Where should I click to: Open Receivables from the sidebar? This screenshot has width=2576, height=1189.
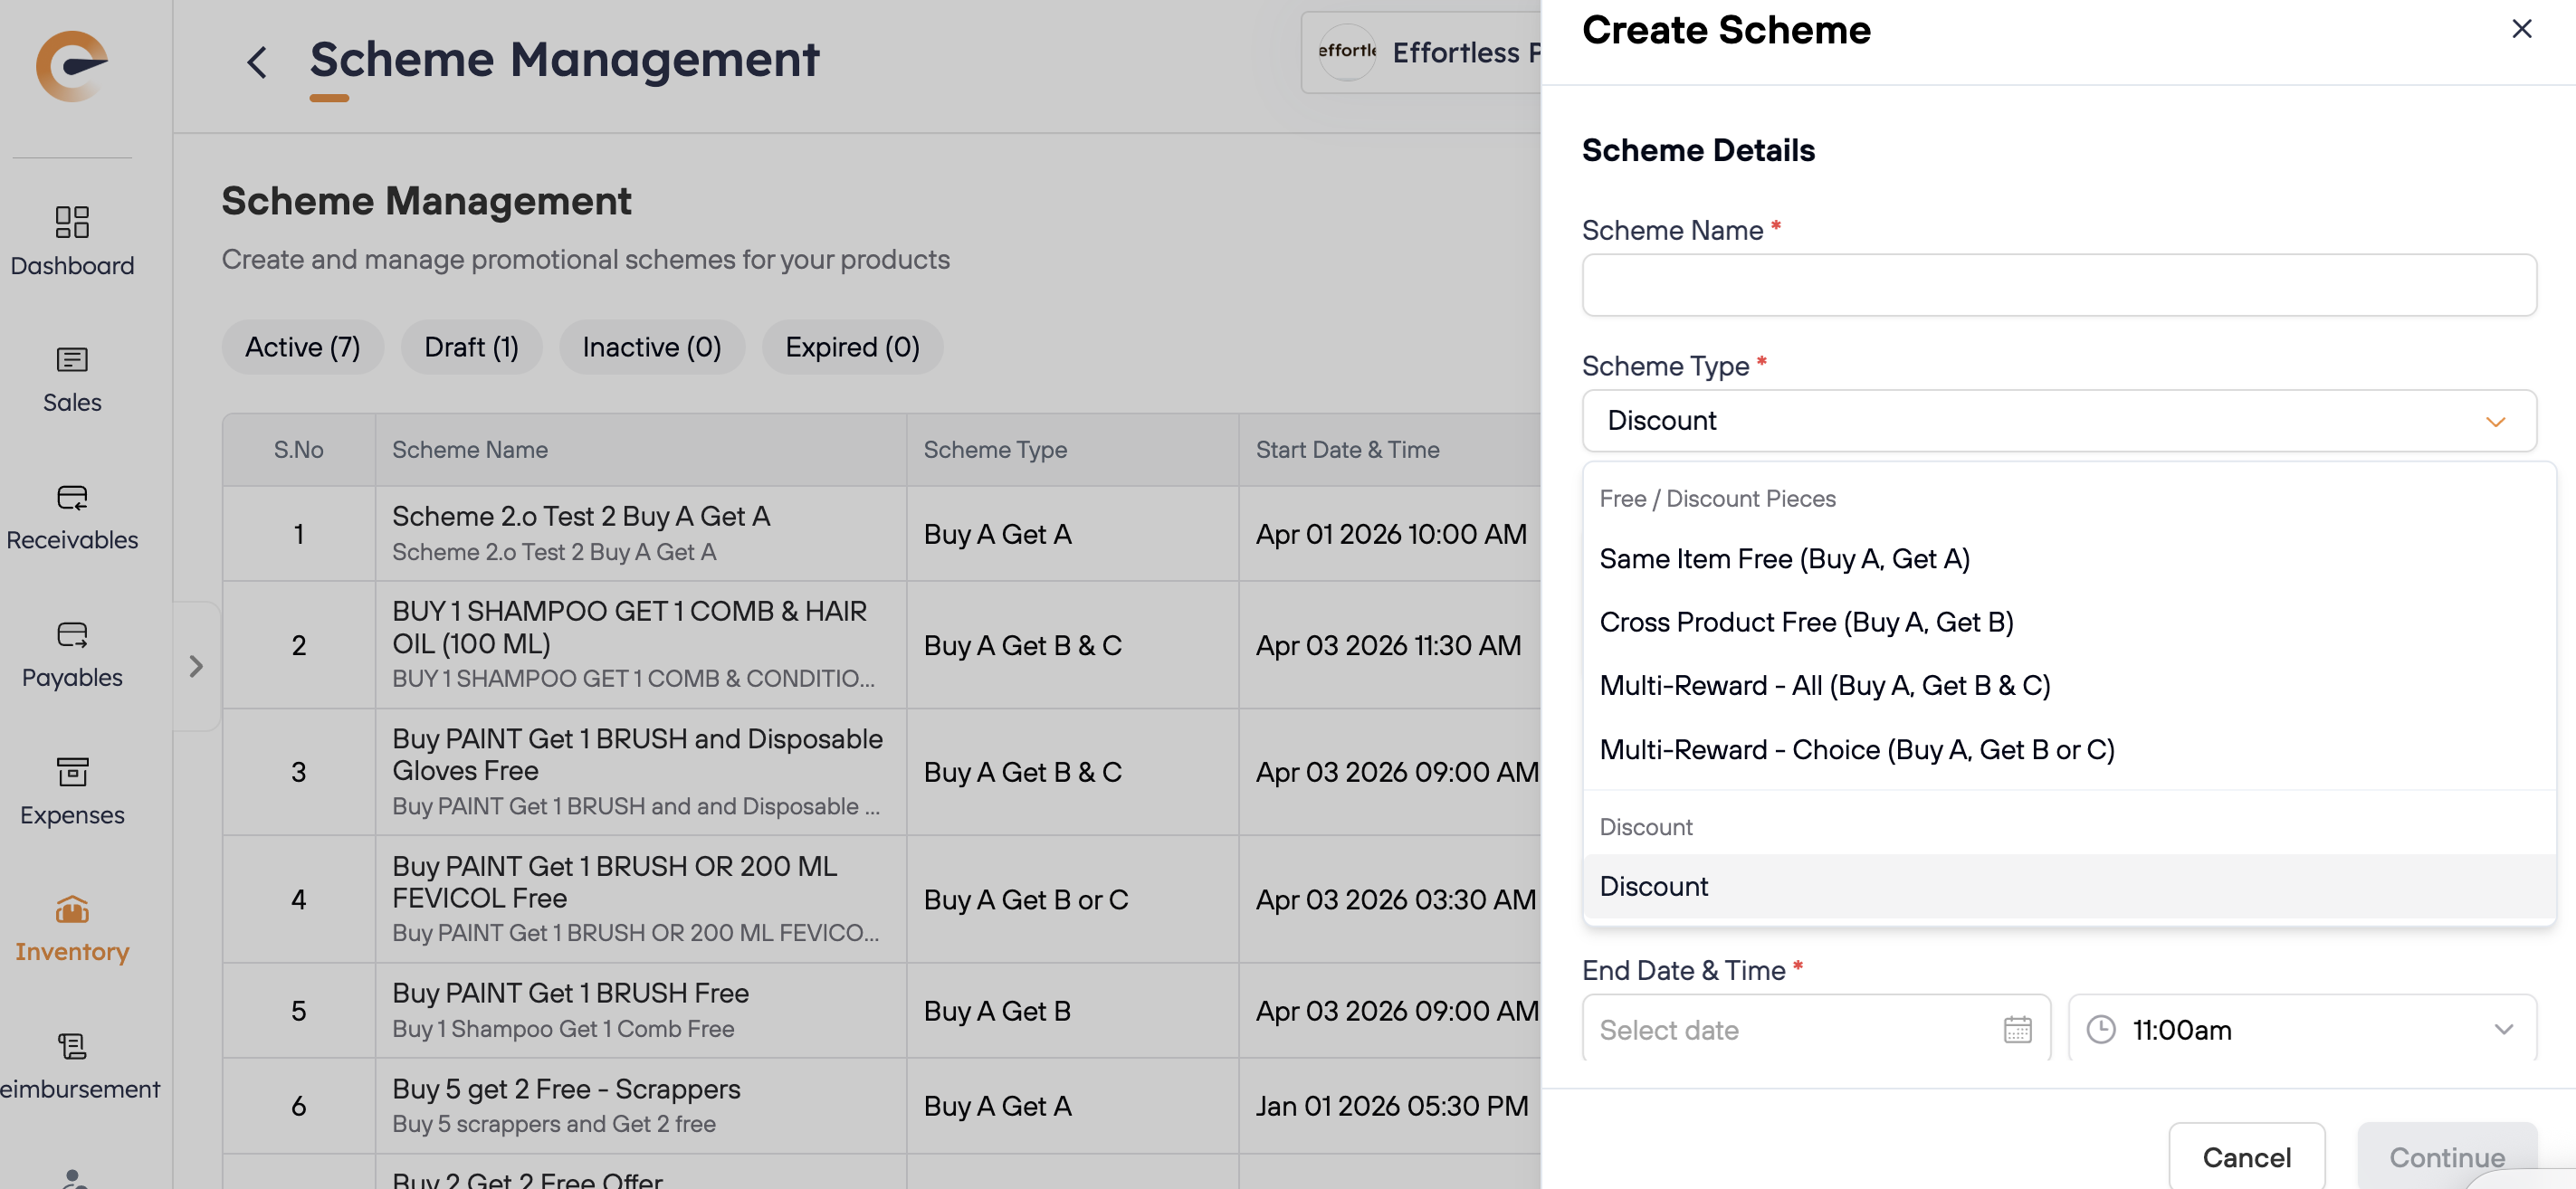click(72, 497)
